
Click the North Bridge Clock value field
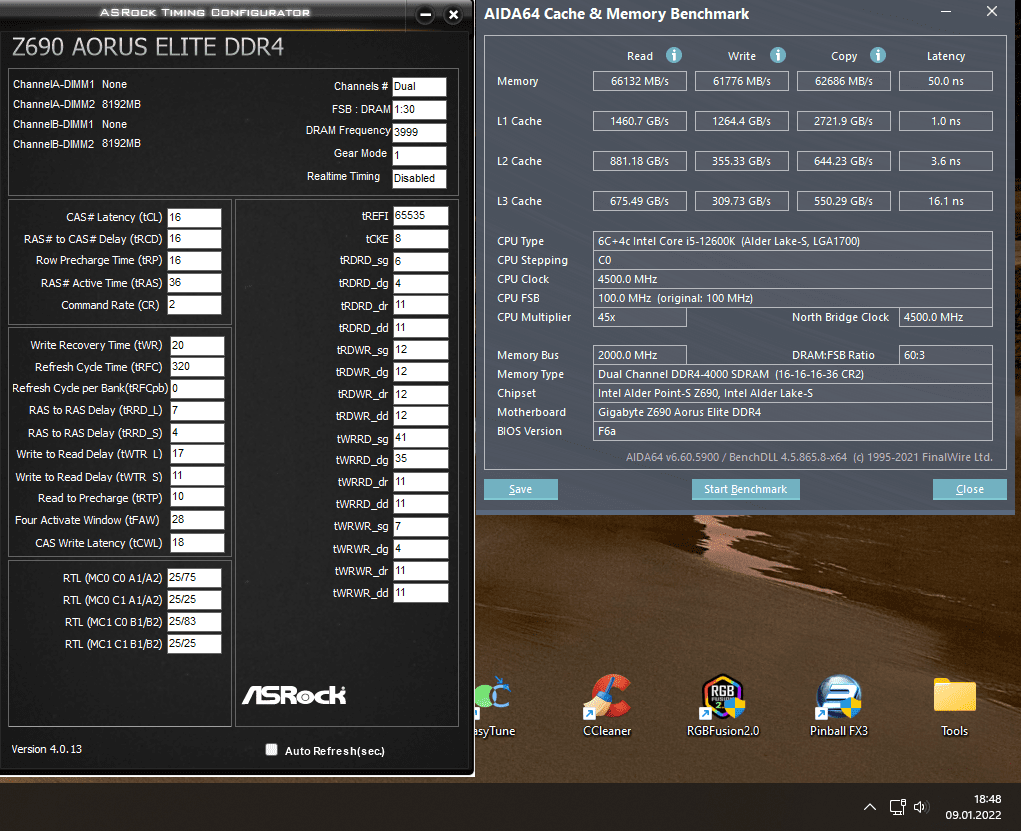tap(945, 317)
